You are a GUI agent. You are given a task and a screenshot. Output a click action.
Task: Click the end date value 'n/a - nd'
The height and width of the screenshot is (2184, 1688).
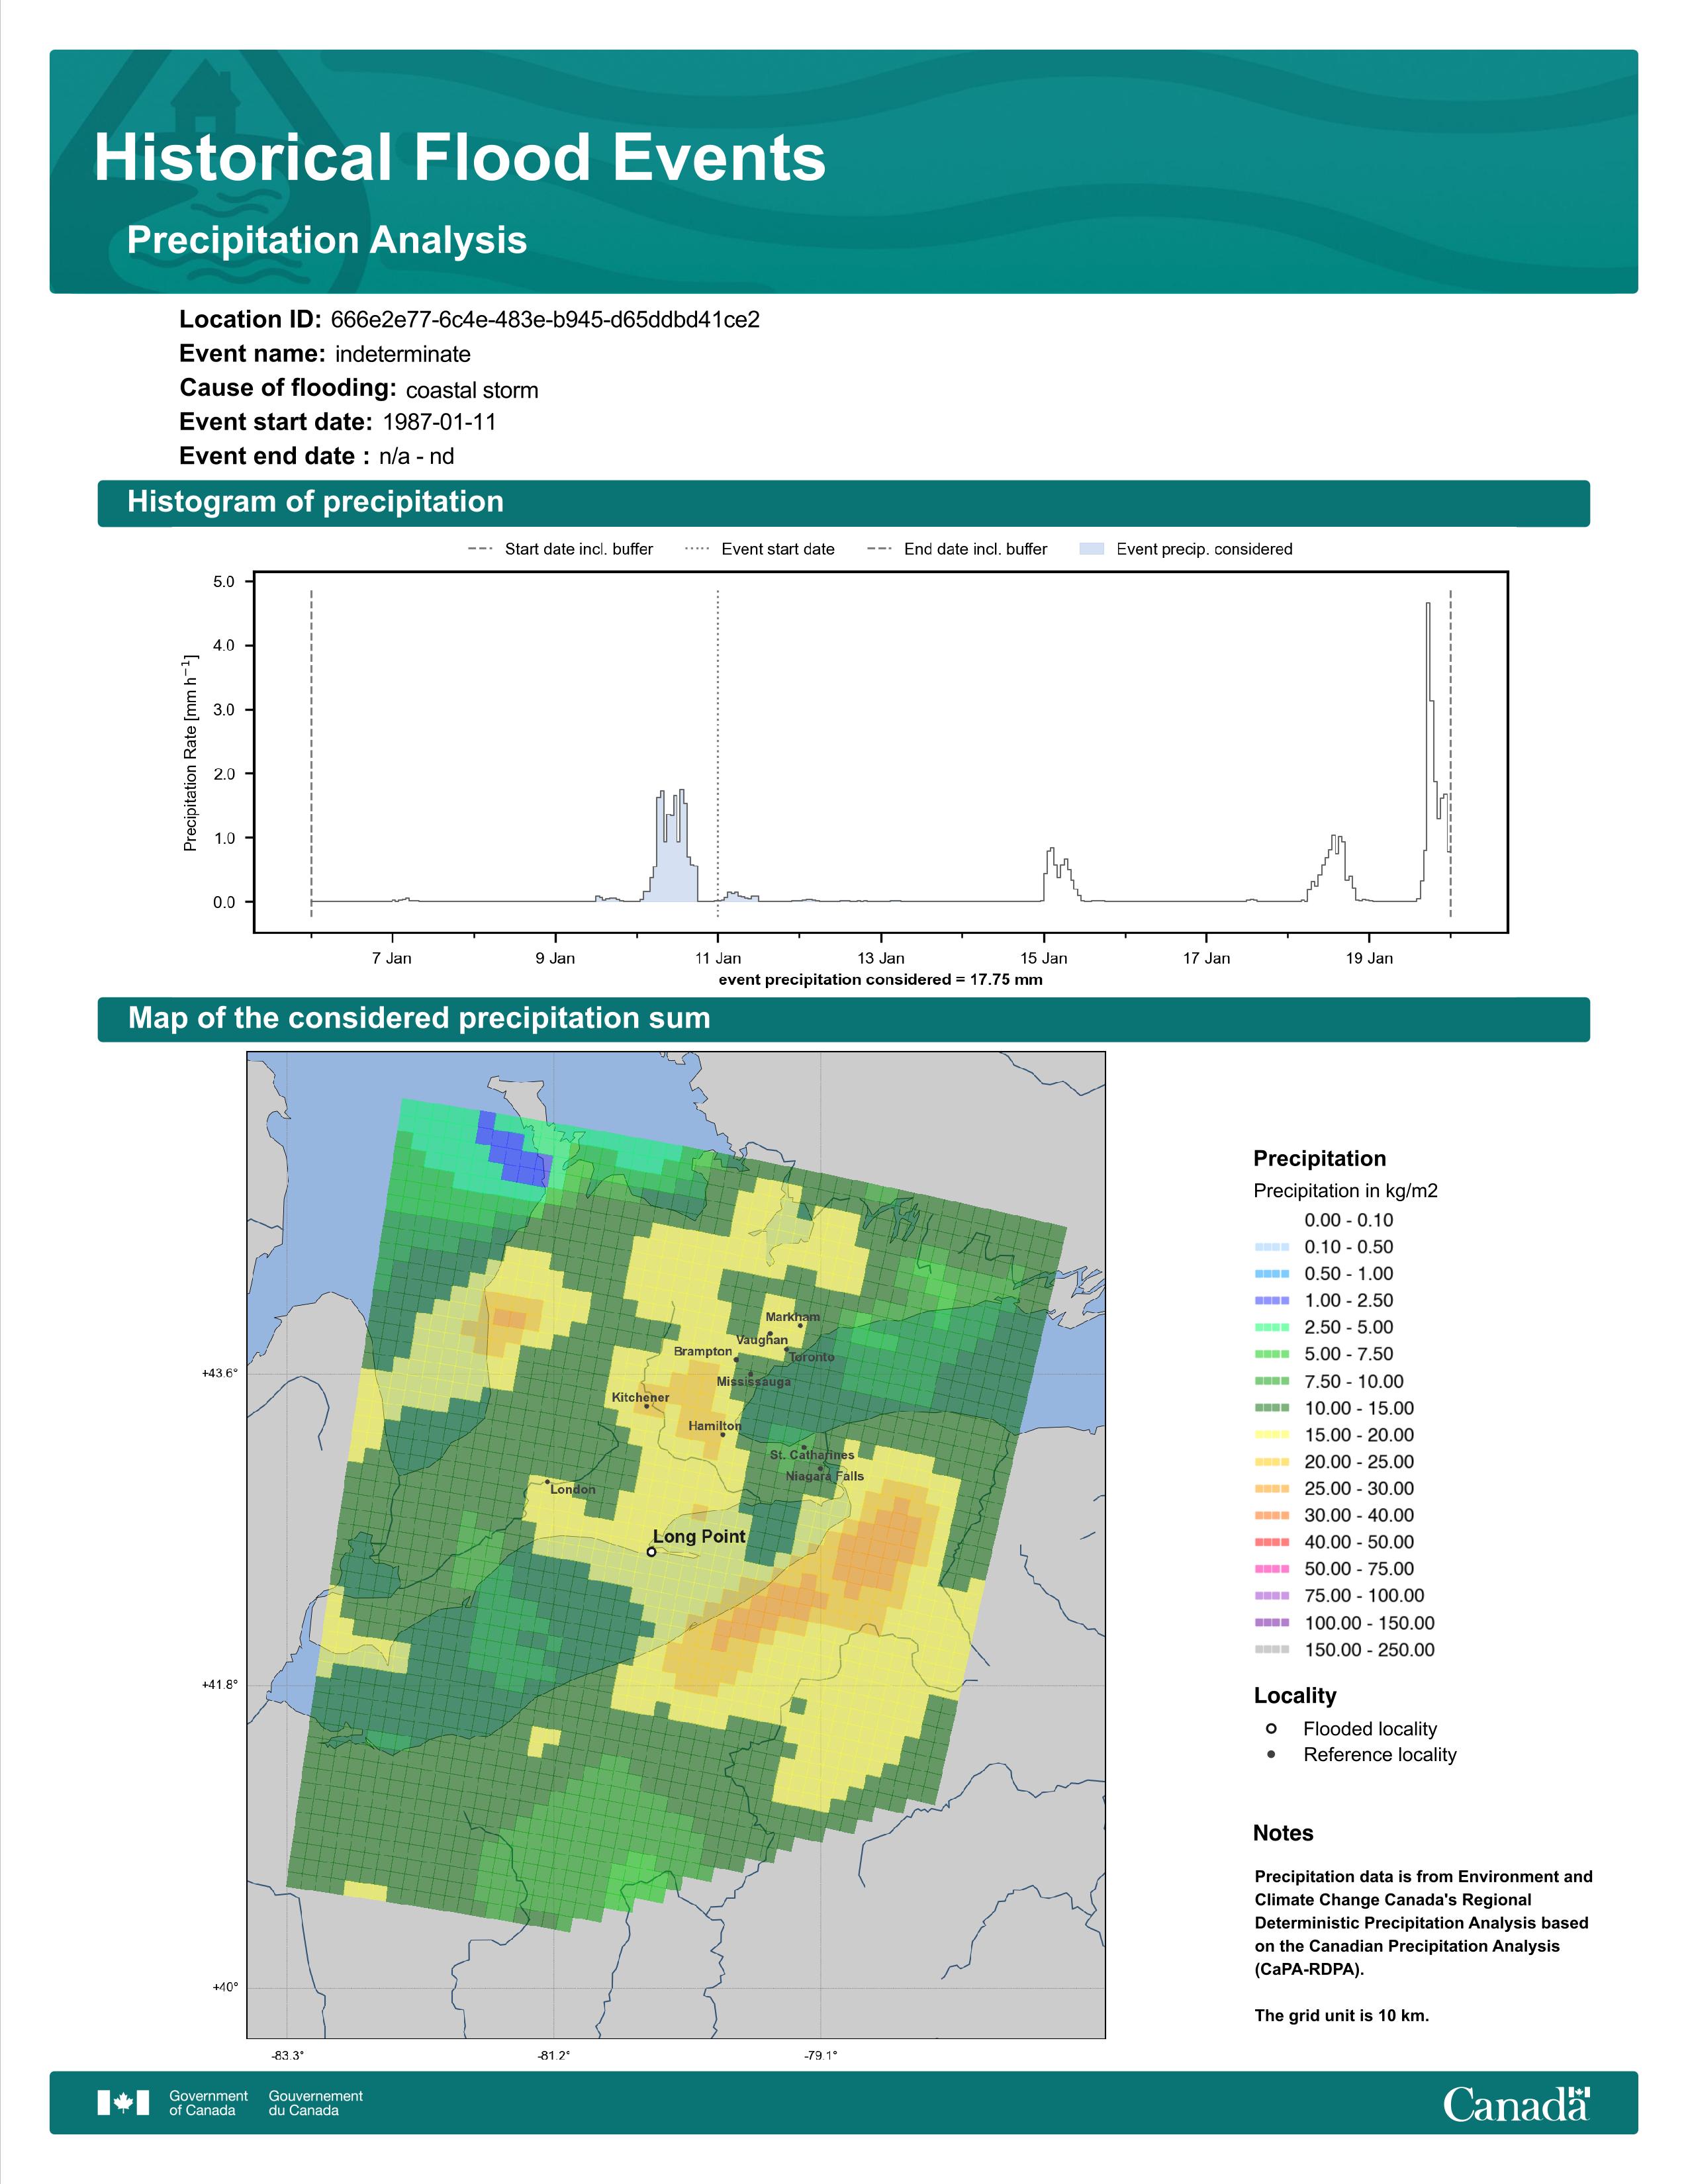coord(417,456)
